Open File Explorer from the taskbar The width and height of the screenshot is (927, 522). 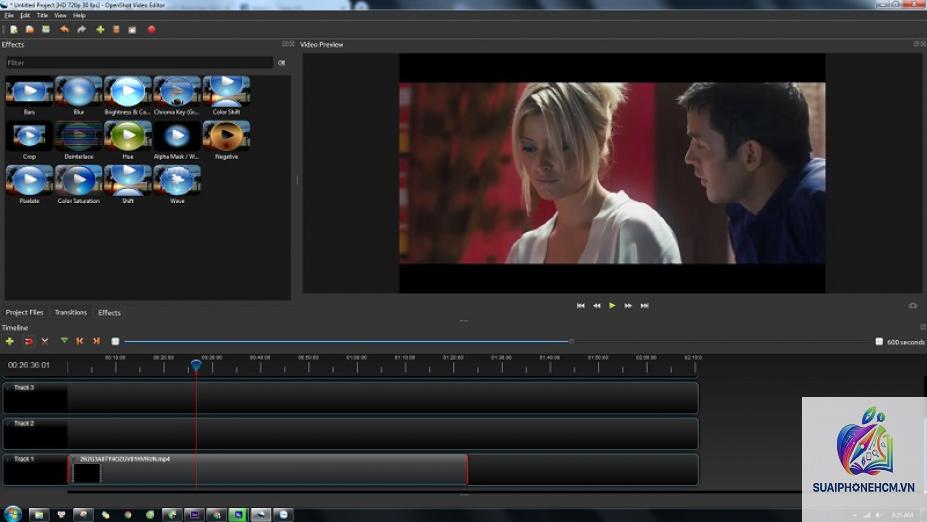point(38,515)
